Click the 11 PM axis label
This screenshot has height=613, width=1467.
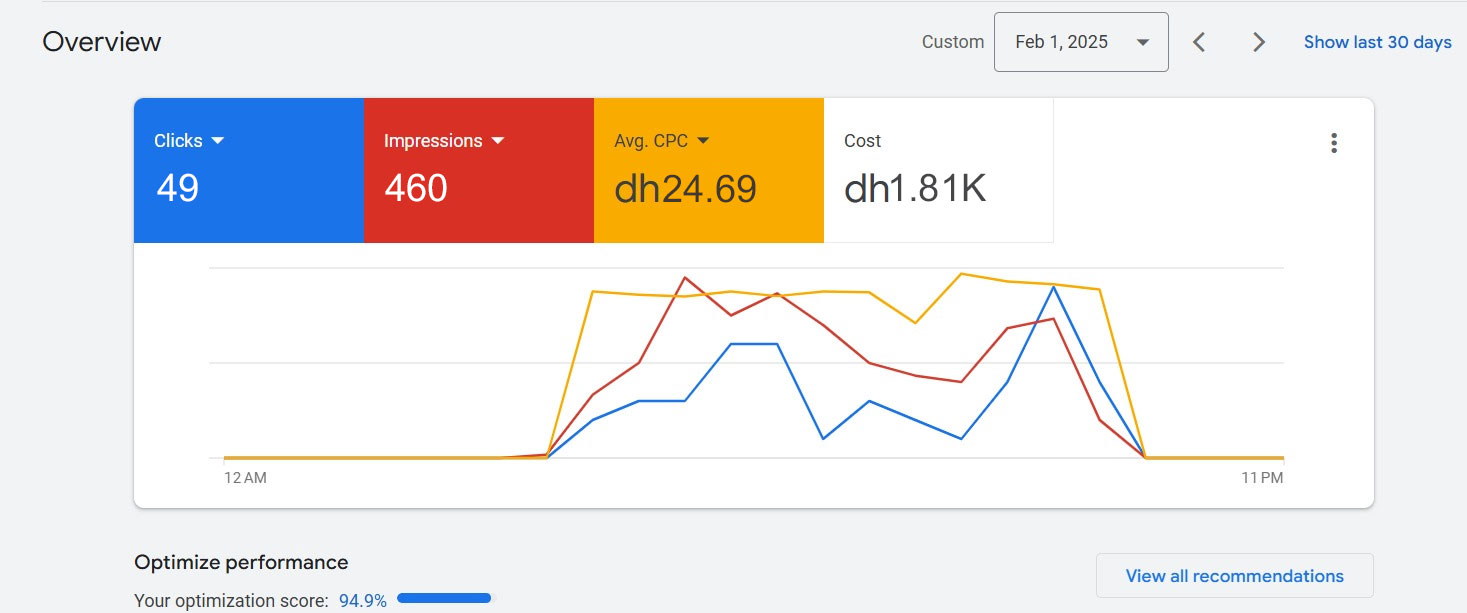pos(1262,478)
